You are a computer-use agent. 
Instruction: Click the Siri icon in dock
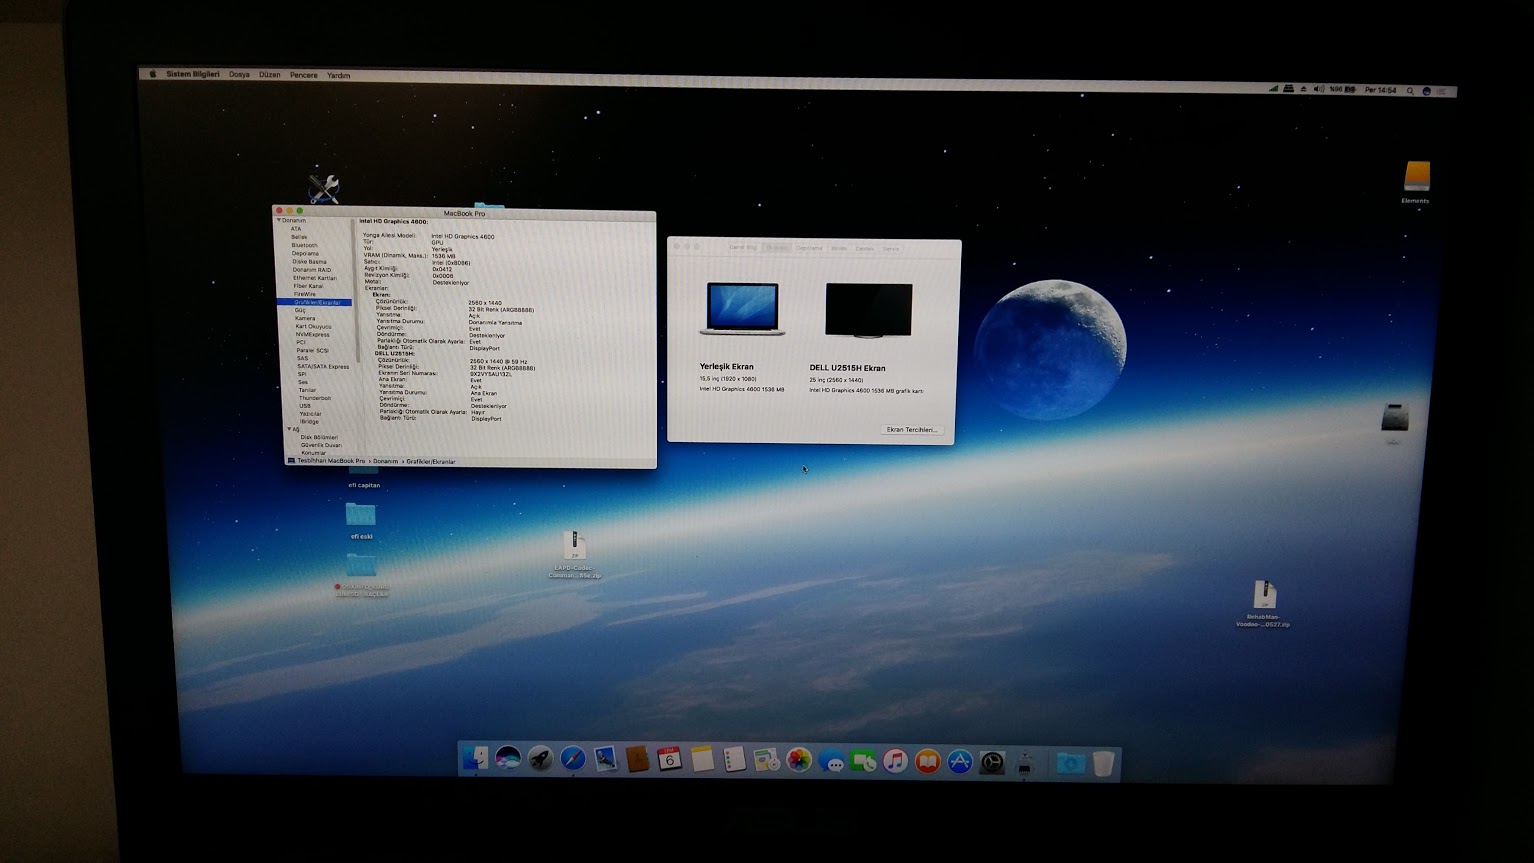(x=508, y=759)
